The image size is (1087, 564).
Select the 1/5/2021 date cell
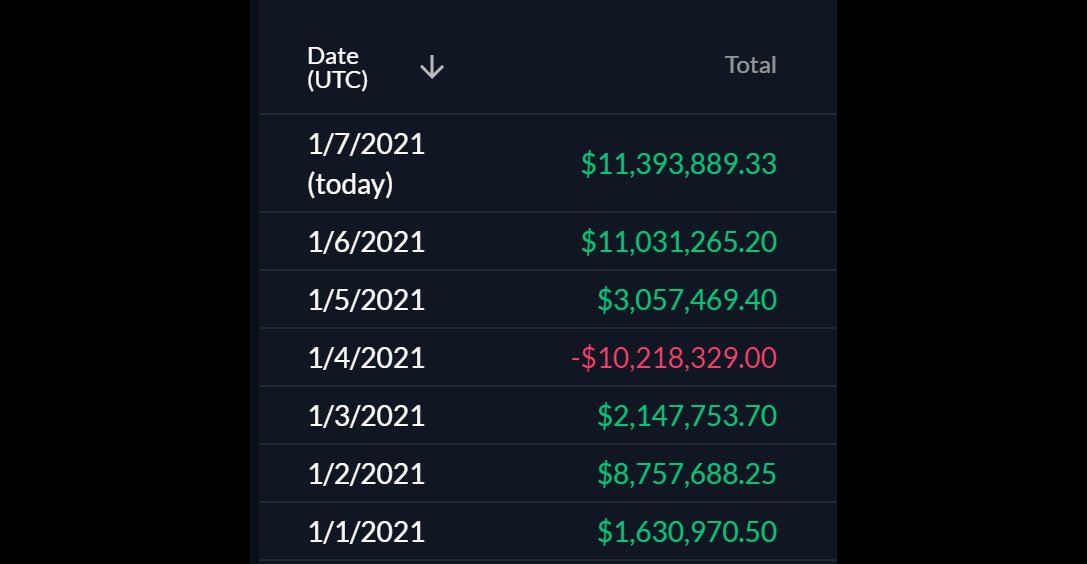coord(366,300)
